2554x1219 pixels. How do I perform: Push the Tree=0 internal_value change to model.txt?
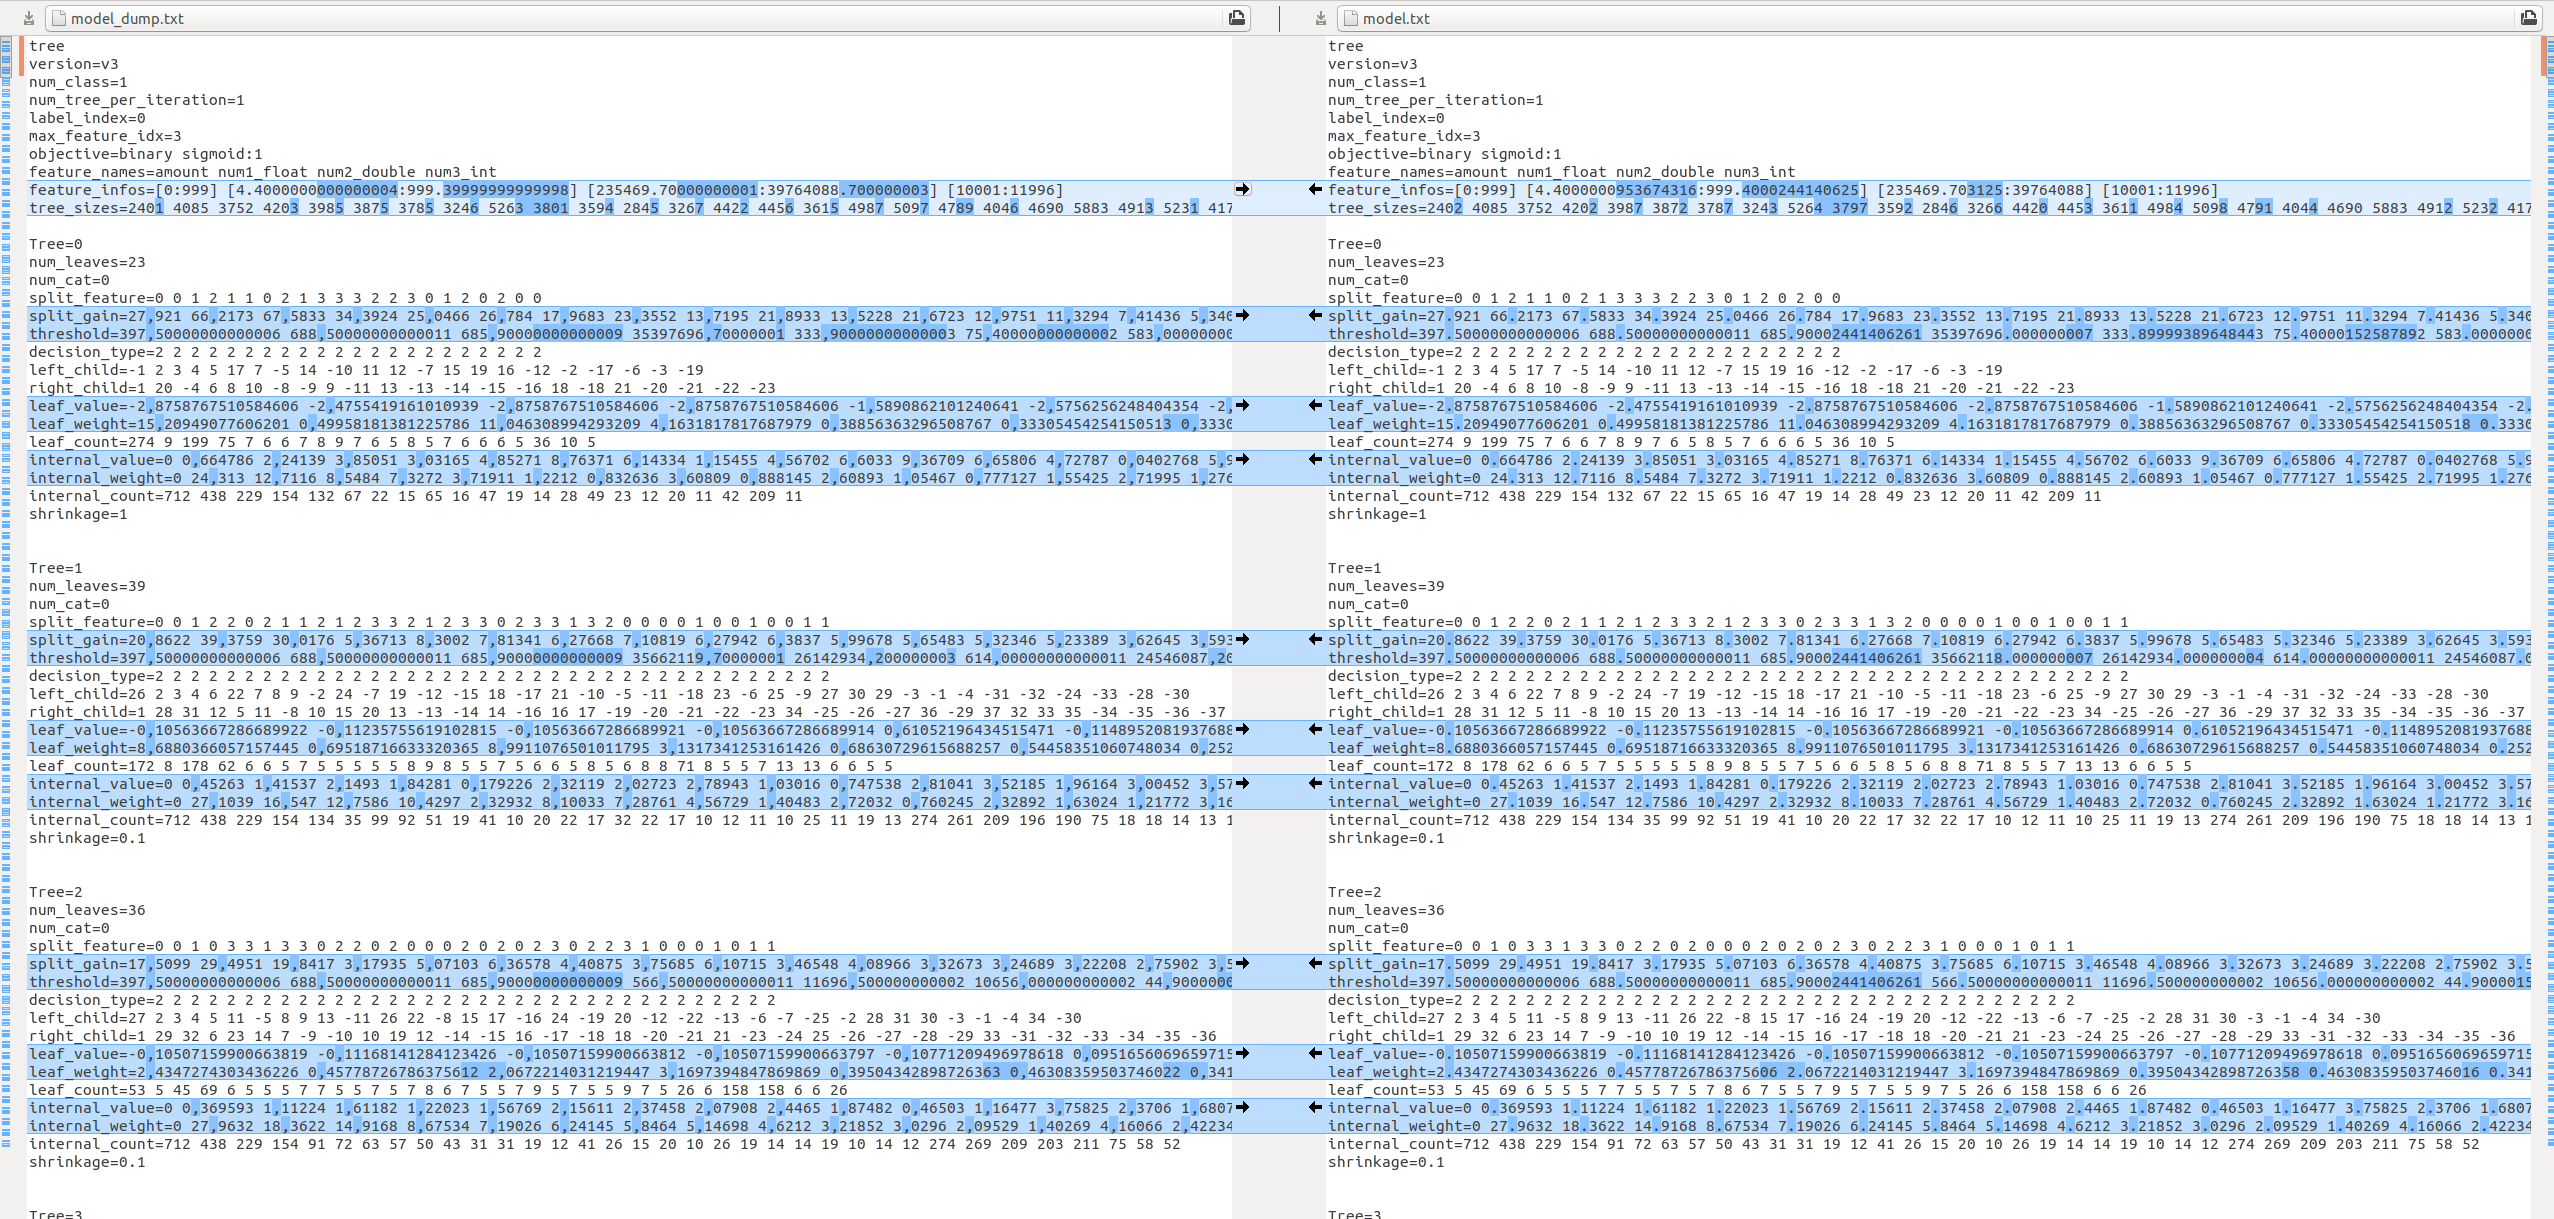click(1242, 460)
